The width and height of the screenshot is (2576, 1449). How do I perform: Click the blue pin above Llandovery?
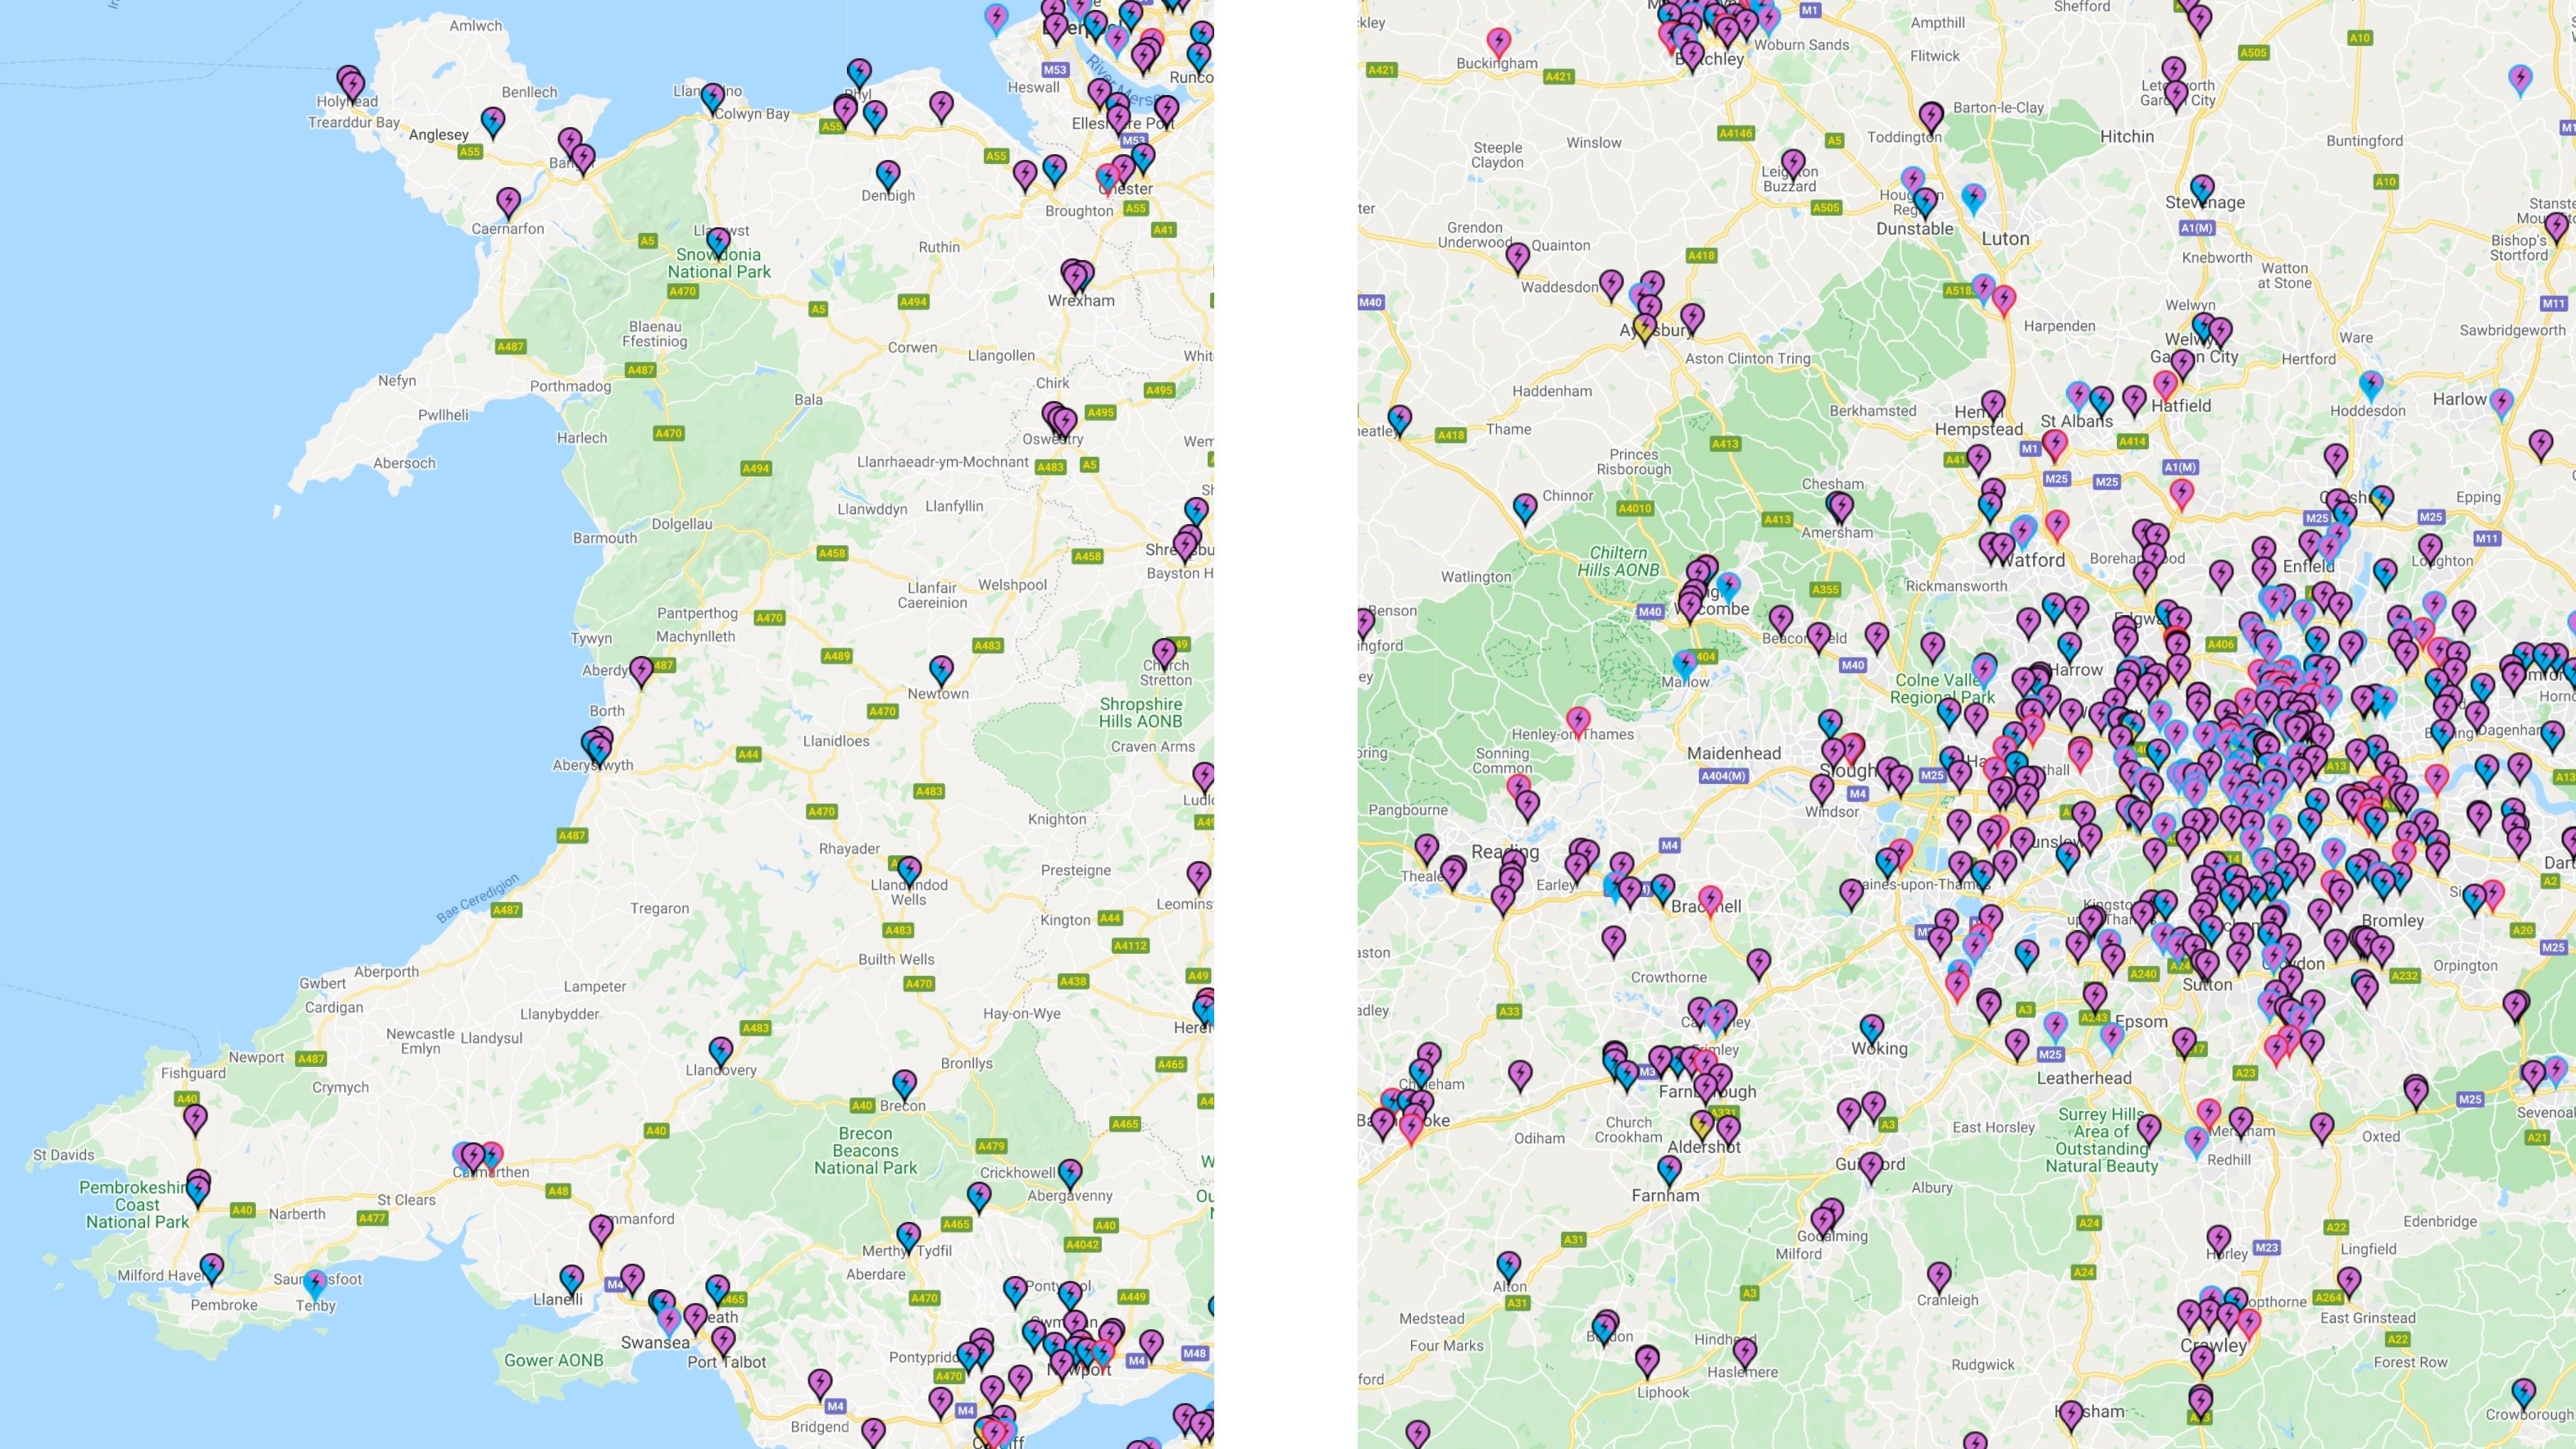[x=720, y=1051]
